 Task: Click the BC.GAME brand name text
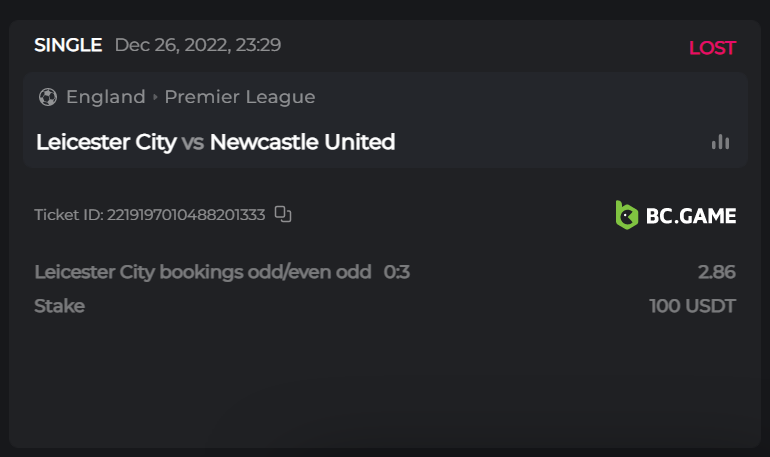(691, 215)
